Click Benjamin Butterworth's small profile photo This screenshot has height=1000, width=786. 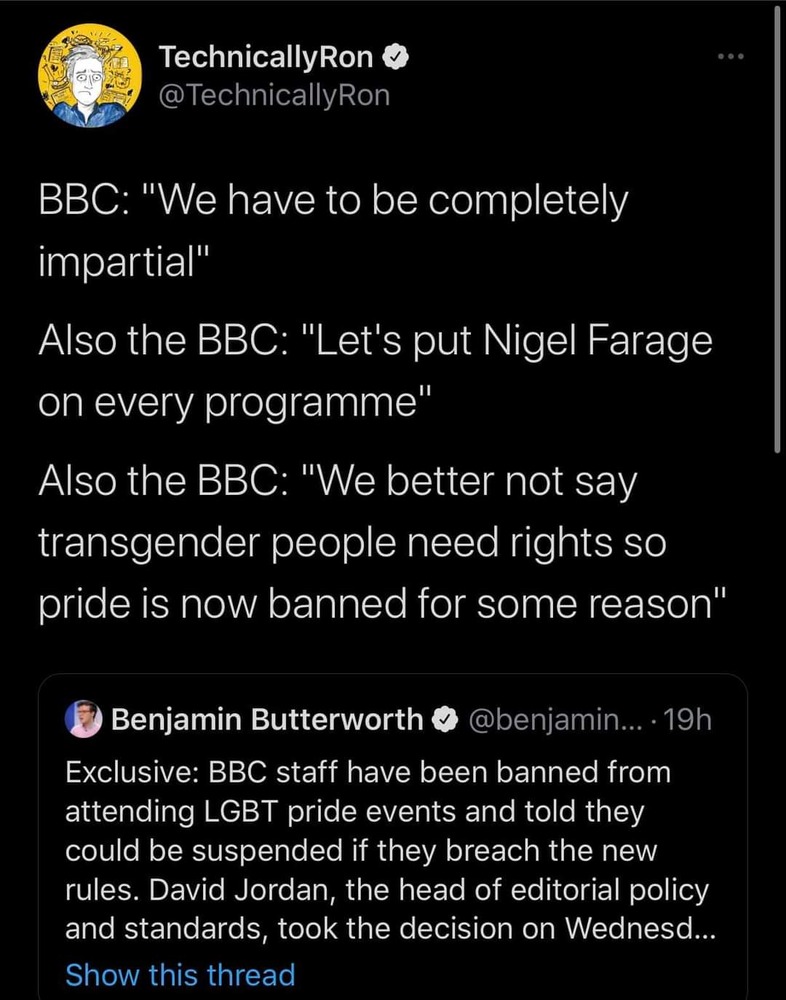[x=83, y=719]
